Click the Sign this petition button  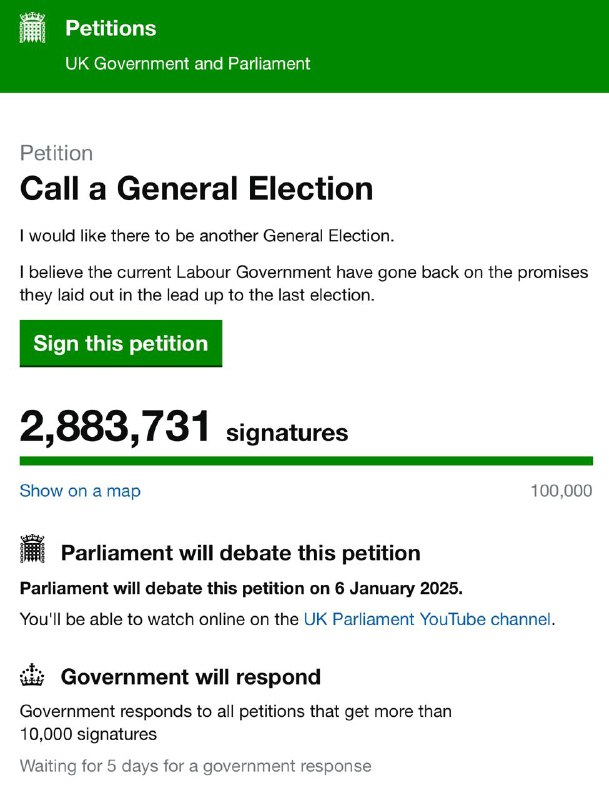point(121,343)
